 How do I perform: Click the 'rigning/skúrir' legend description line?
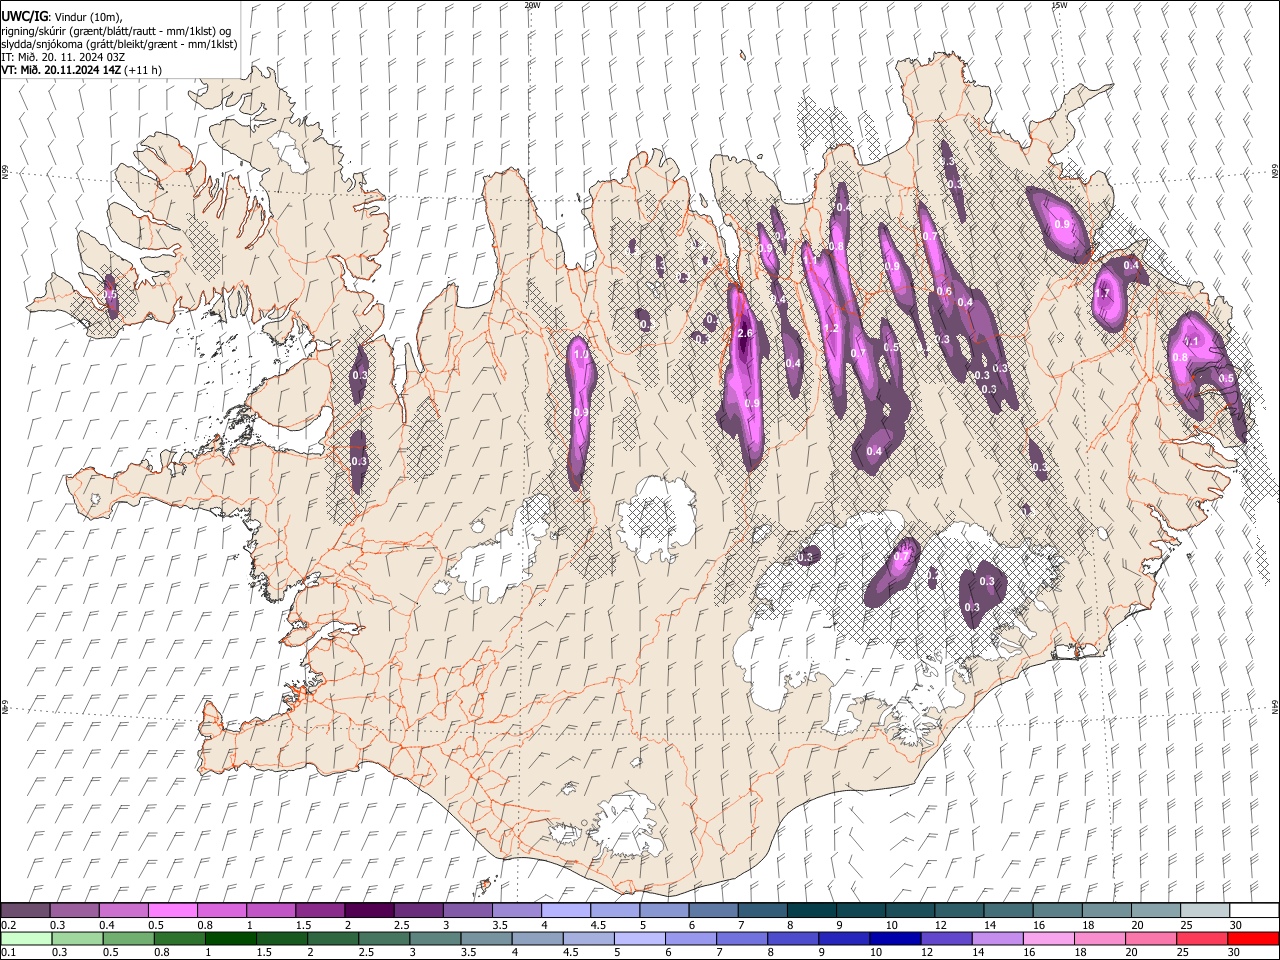tap(116, 31)
